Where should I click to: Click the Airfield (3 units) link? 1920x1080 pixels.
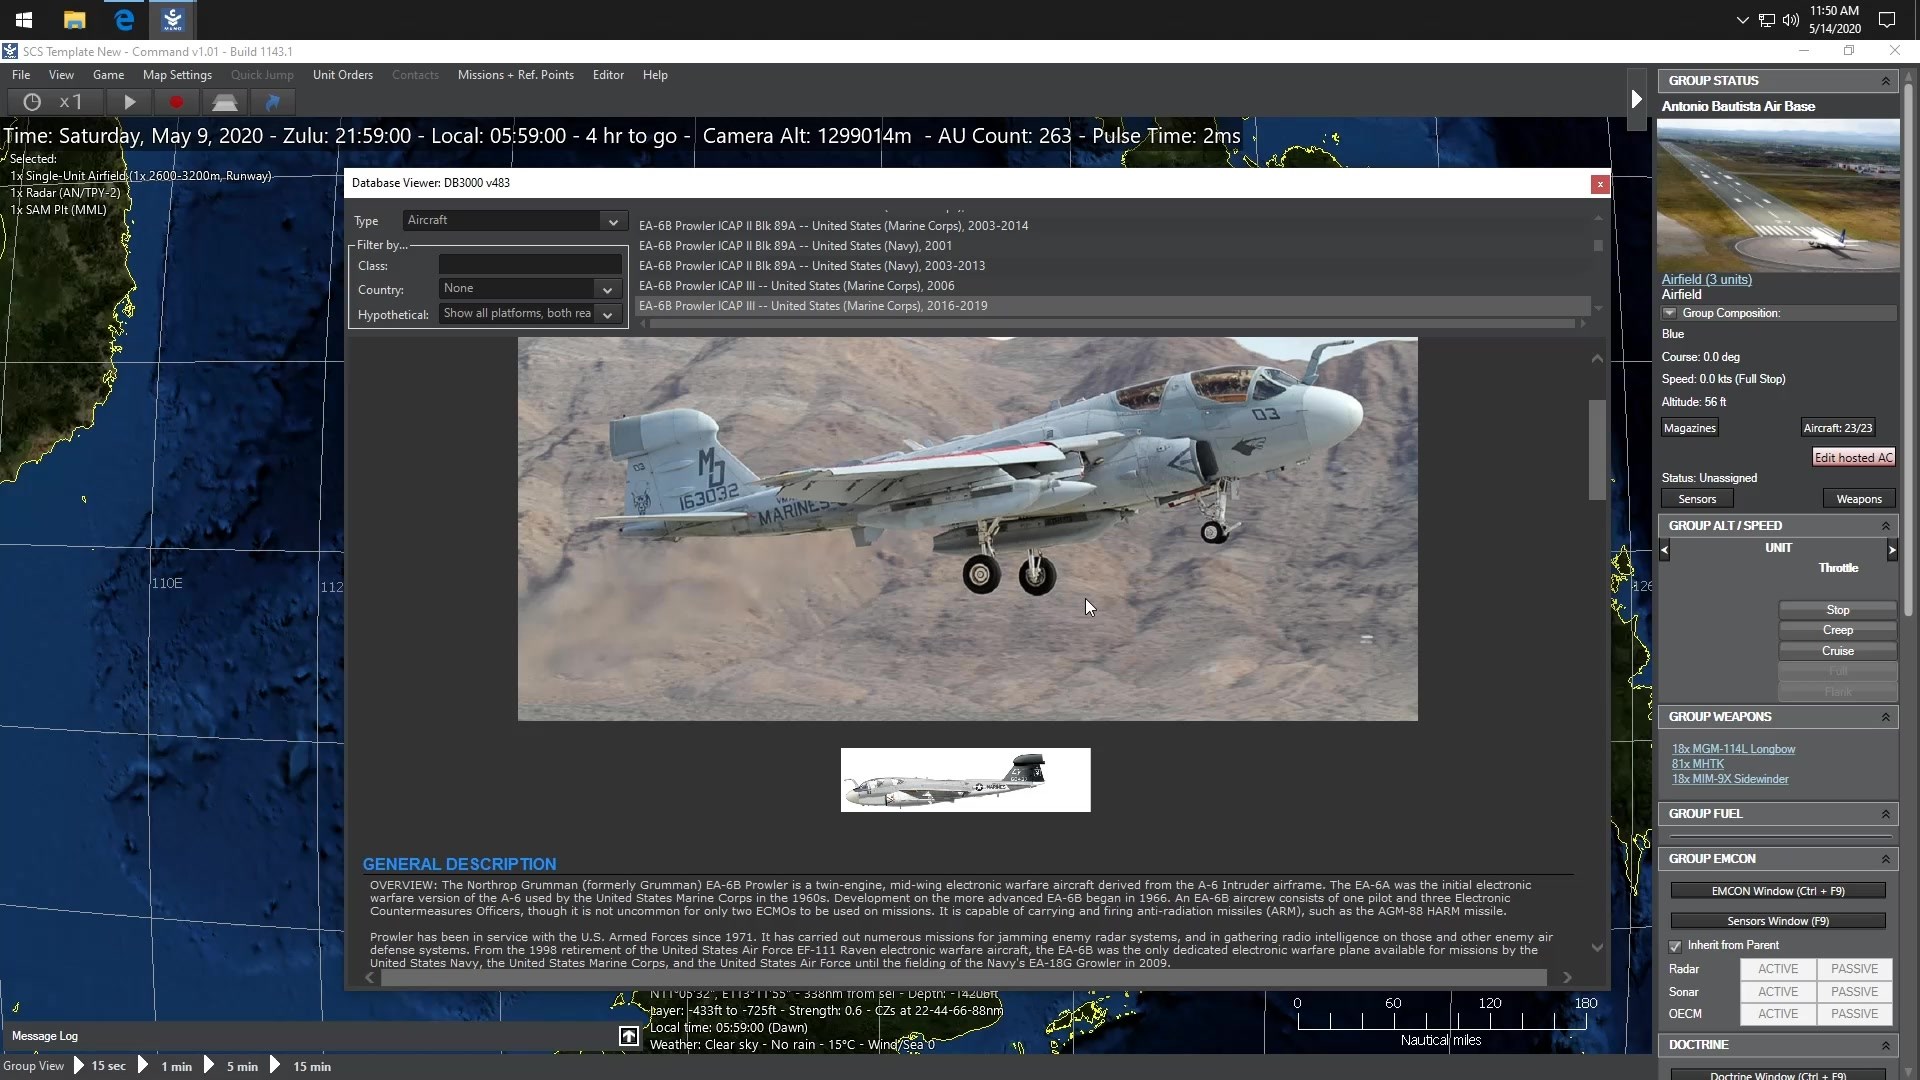click(1707, 280)
